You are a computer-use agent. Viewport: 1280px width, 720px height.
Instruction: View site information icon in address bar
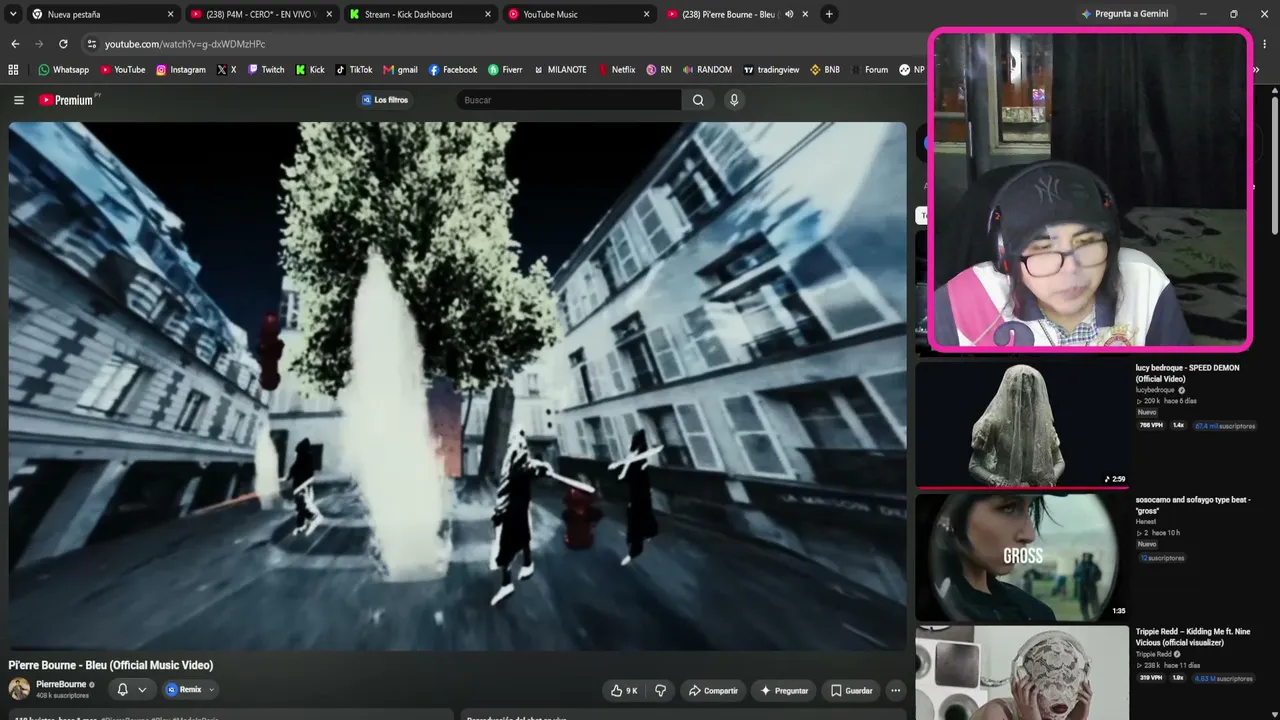(92, 44)
